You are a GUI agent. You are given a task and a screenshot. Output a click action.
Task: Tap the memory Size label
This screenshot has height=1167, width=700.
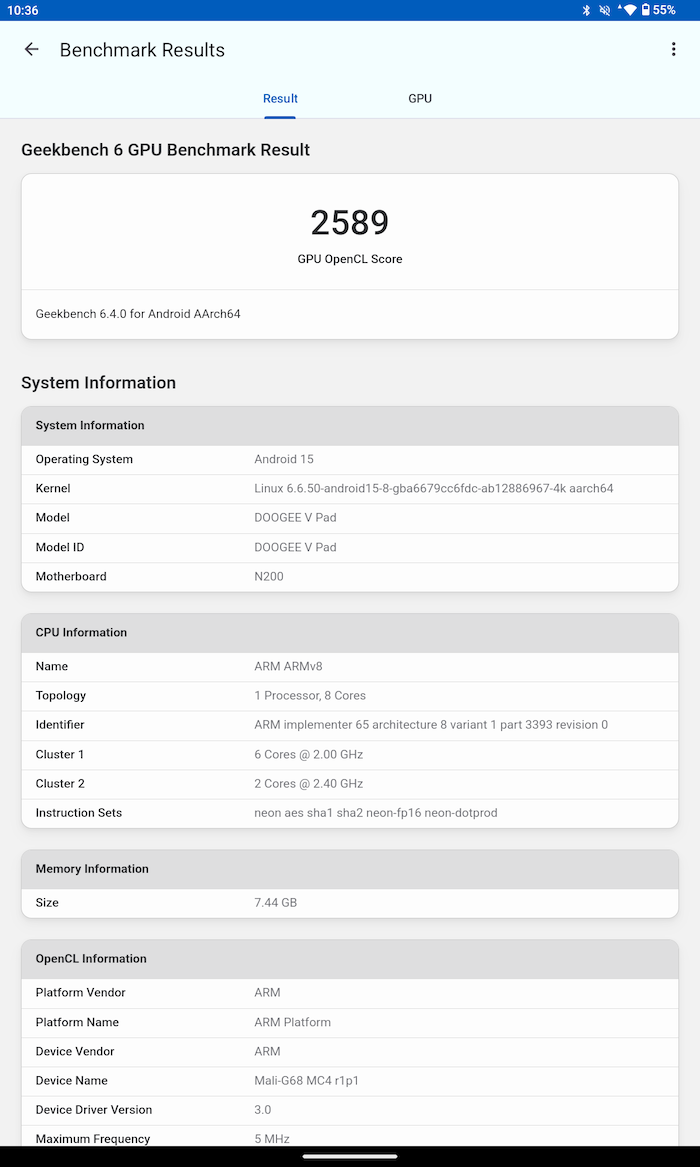(x=47, y=903)
